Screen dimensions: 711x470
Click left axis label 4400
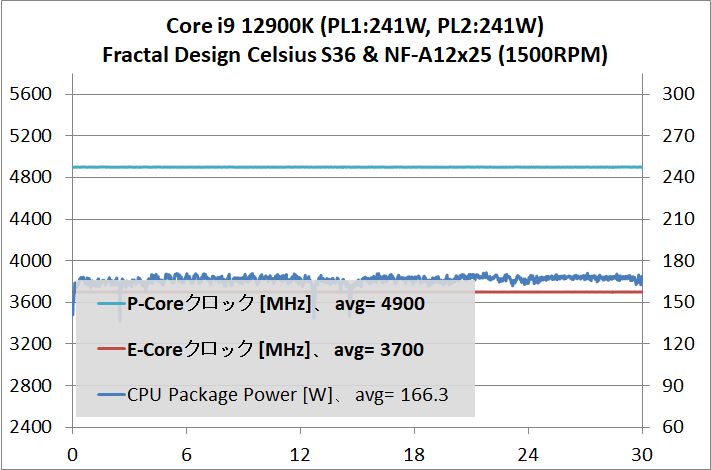(x=31, y=219)
